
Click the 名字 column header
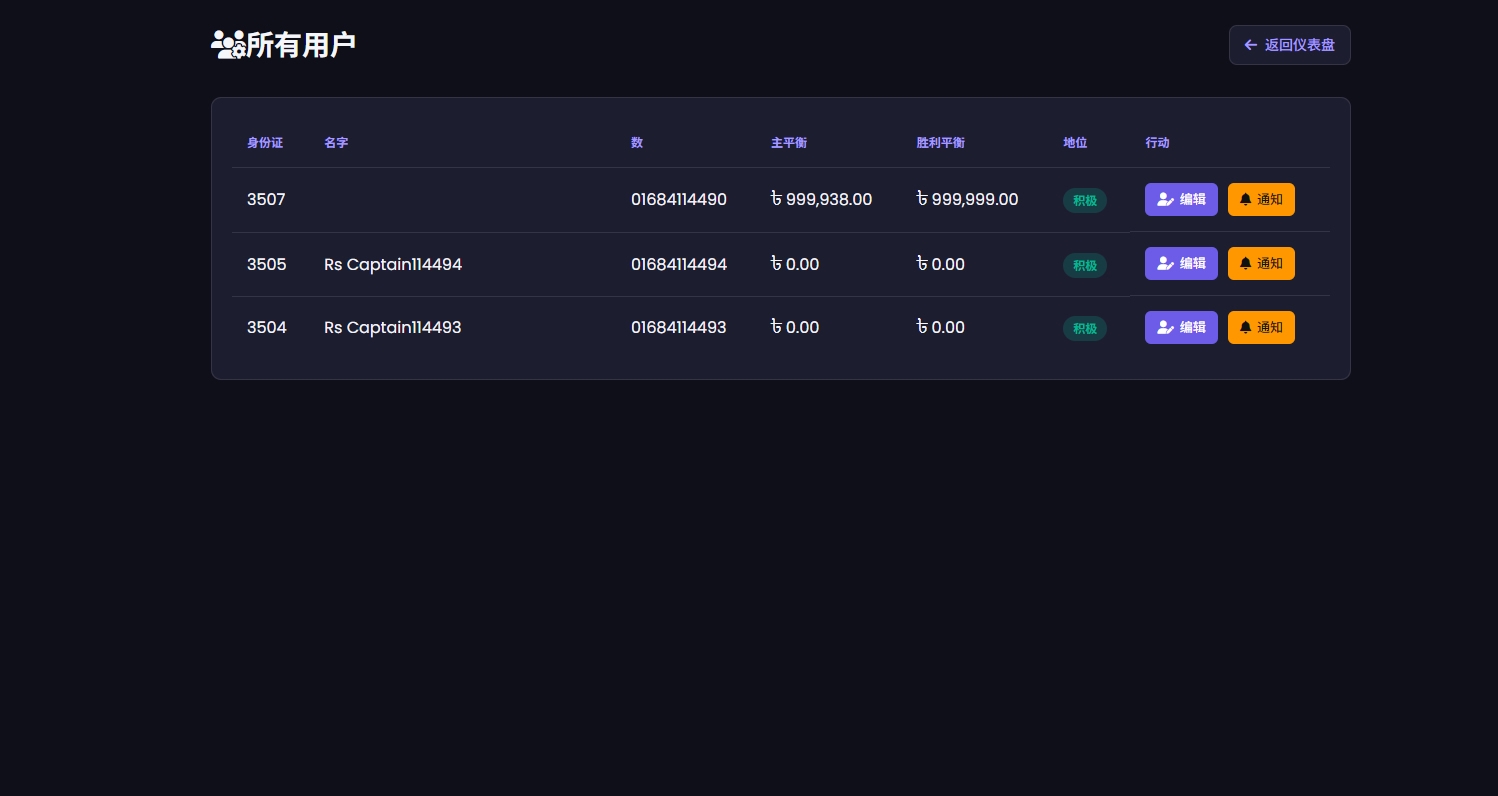[336, 143]
